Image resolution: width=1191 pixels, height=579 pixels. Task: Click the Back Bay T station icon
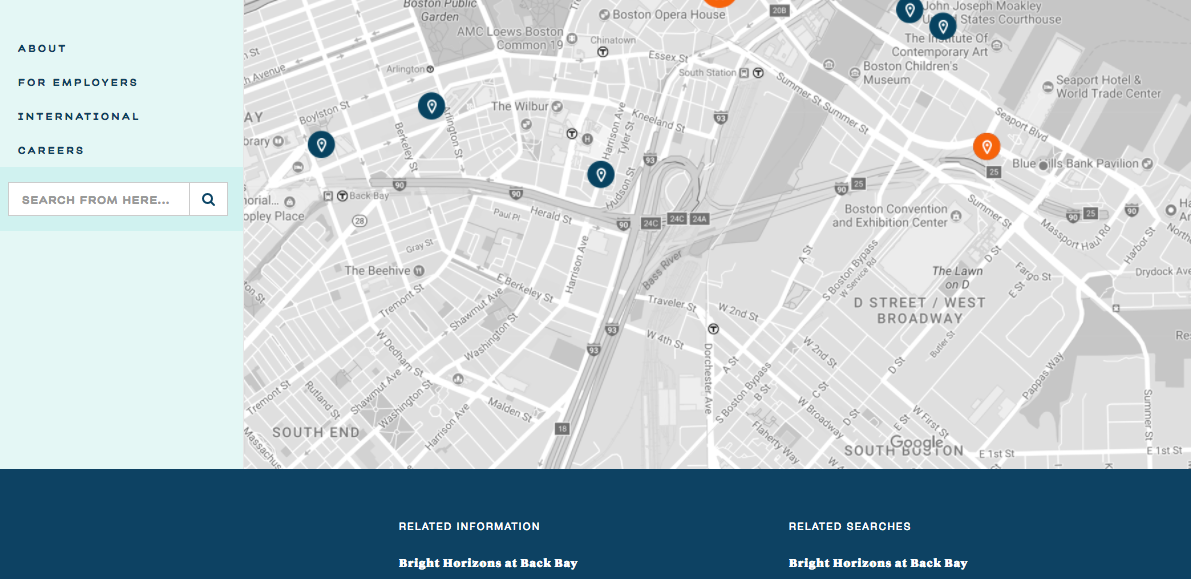(x=343, y=196)
